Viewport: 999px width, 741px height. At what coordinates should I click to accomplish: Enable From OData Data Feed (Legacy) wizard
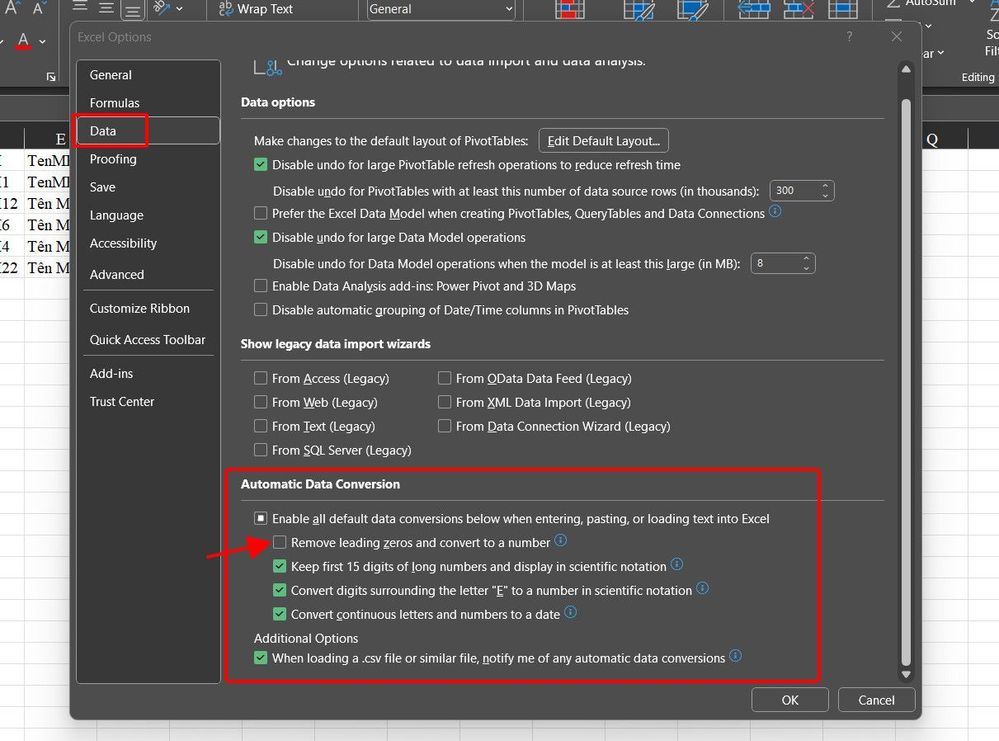445,378
